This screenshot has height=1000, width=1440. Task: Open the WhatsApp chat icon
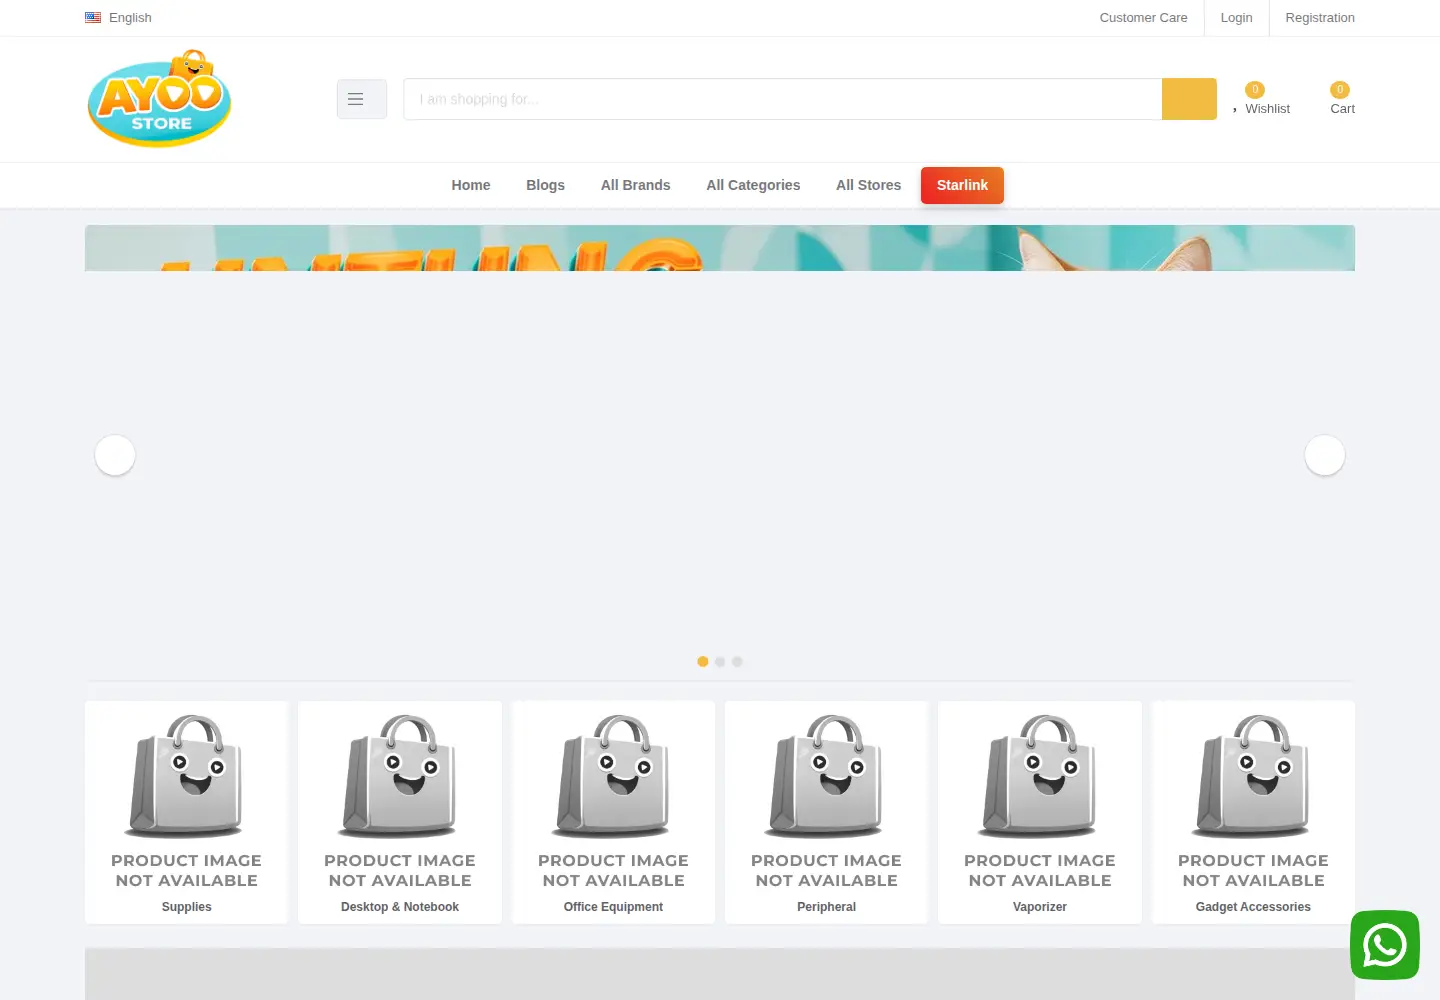pyautogui.click(x=1385, y=945)
